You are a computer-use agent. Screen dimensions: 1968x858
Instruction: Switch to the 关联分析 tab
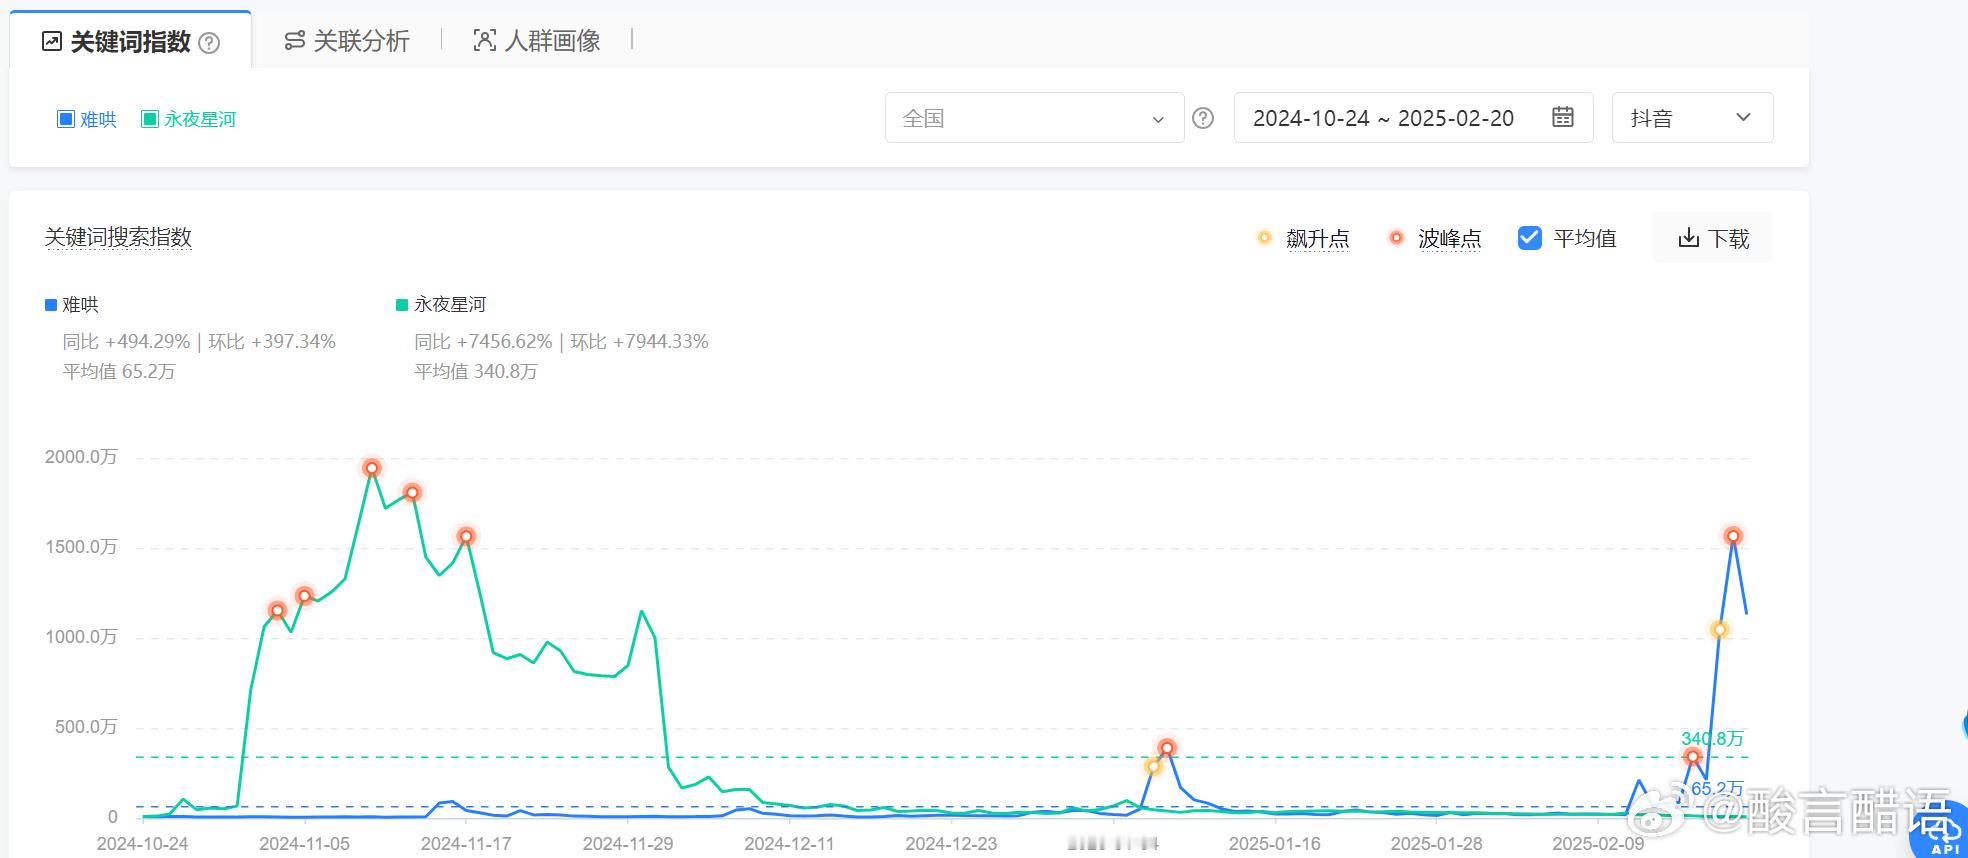347,41
